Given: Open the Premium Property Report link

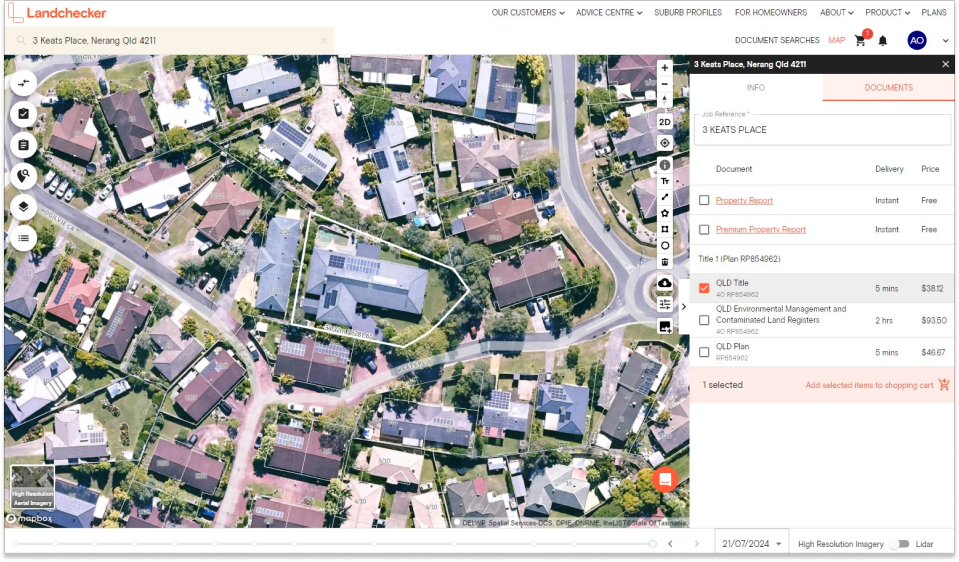Looking at the screenshot, I should coord(761,229).
